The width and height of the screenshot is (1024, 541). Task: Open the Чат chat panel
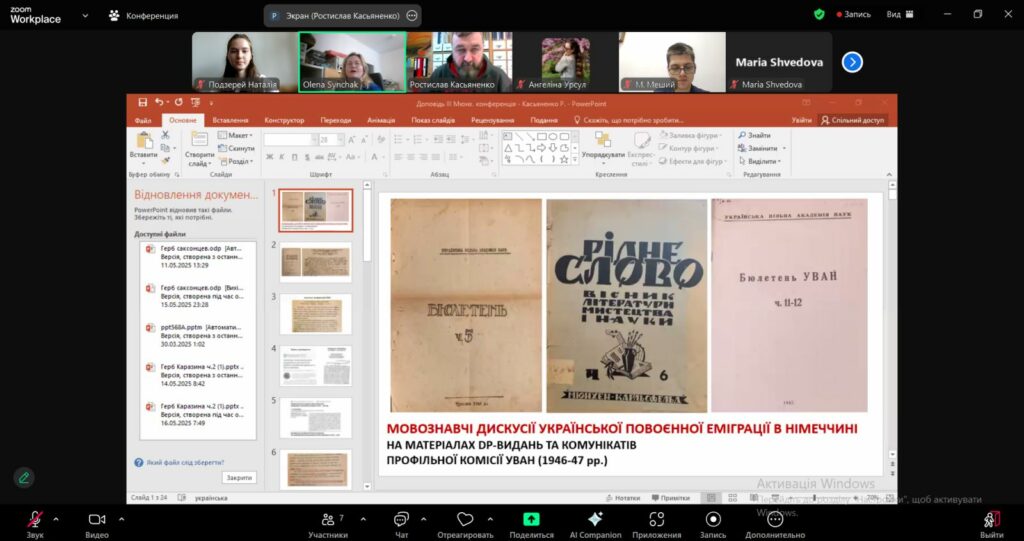coord(401,524)
